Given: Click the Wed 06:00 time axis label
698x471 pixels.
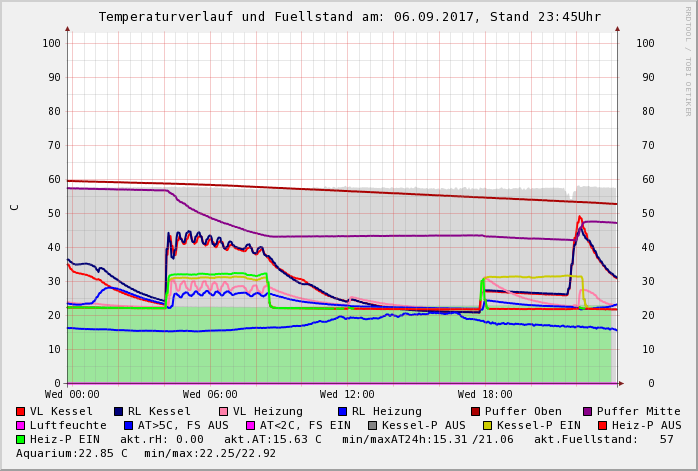Looking at the screenshot, I should coord(210,395).
